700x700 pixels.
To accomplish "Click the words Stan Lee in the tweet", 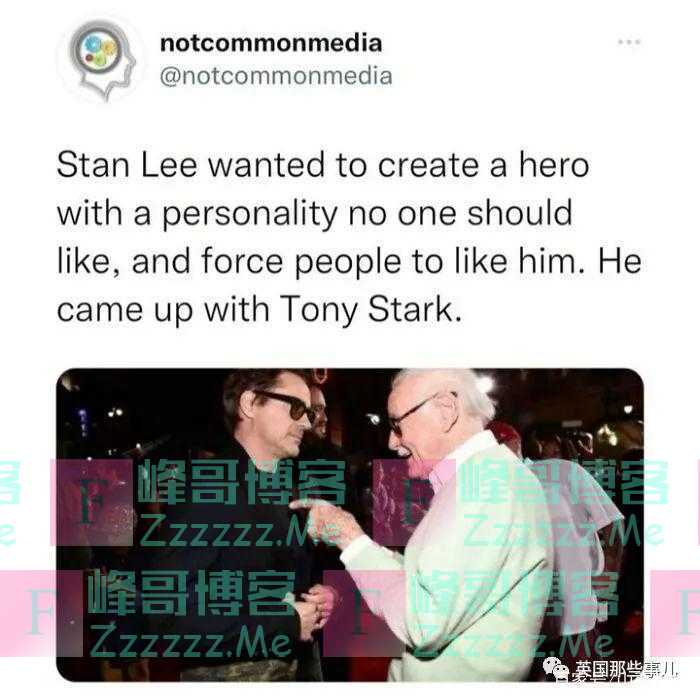I will pyautogui.click(x=127, y=165).
